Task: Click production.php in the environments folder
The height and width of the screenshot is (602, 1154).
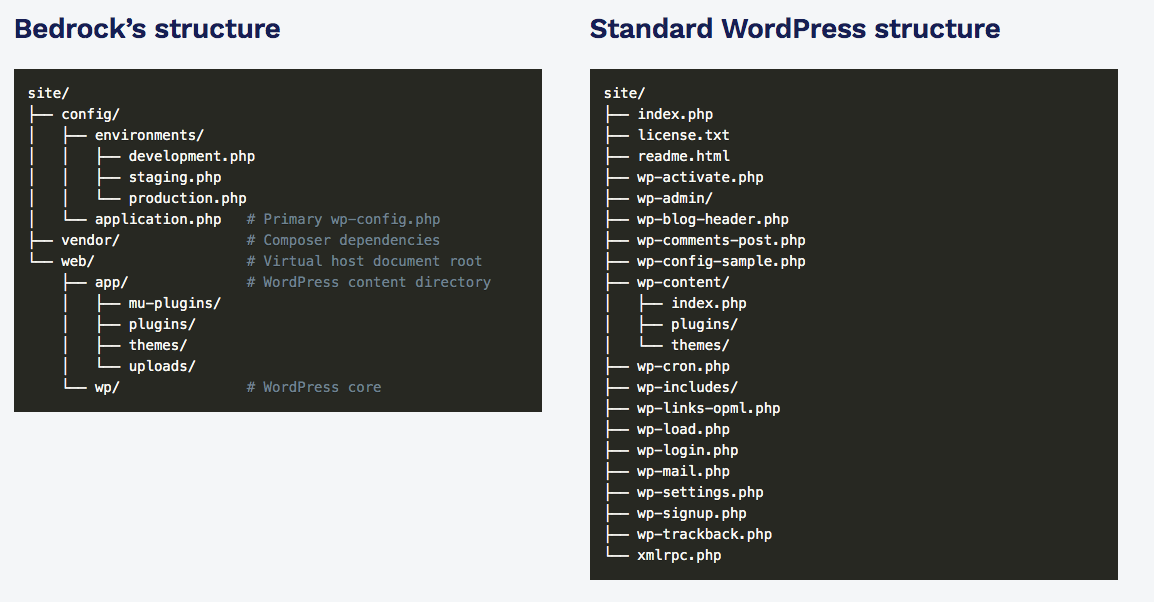Action: pos(188,198)
